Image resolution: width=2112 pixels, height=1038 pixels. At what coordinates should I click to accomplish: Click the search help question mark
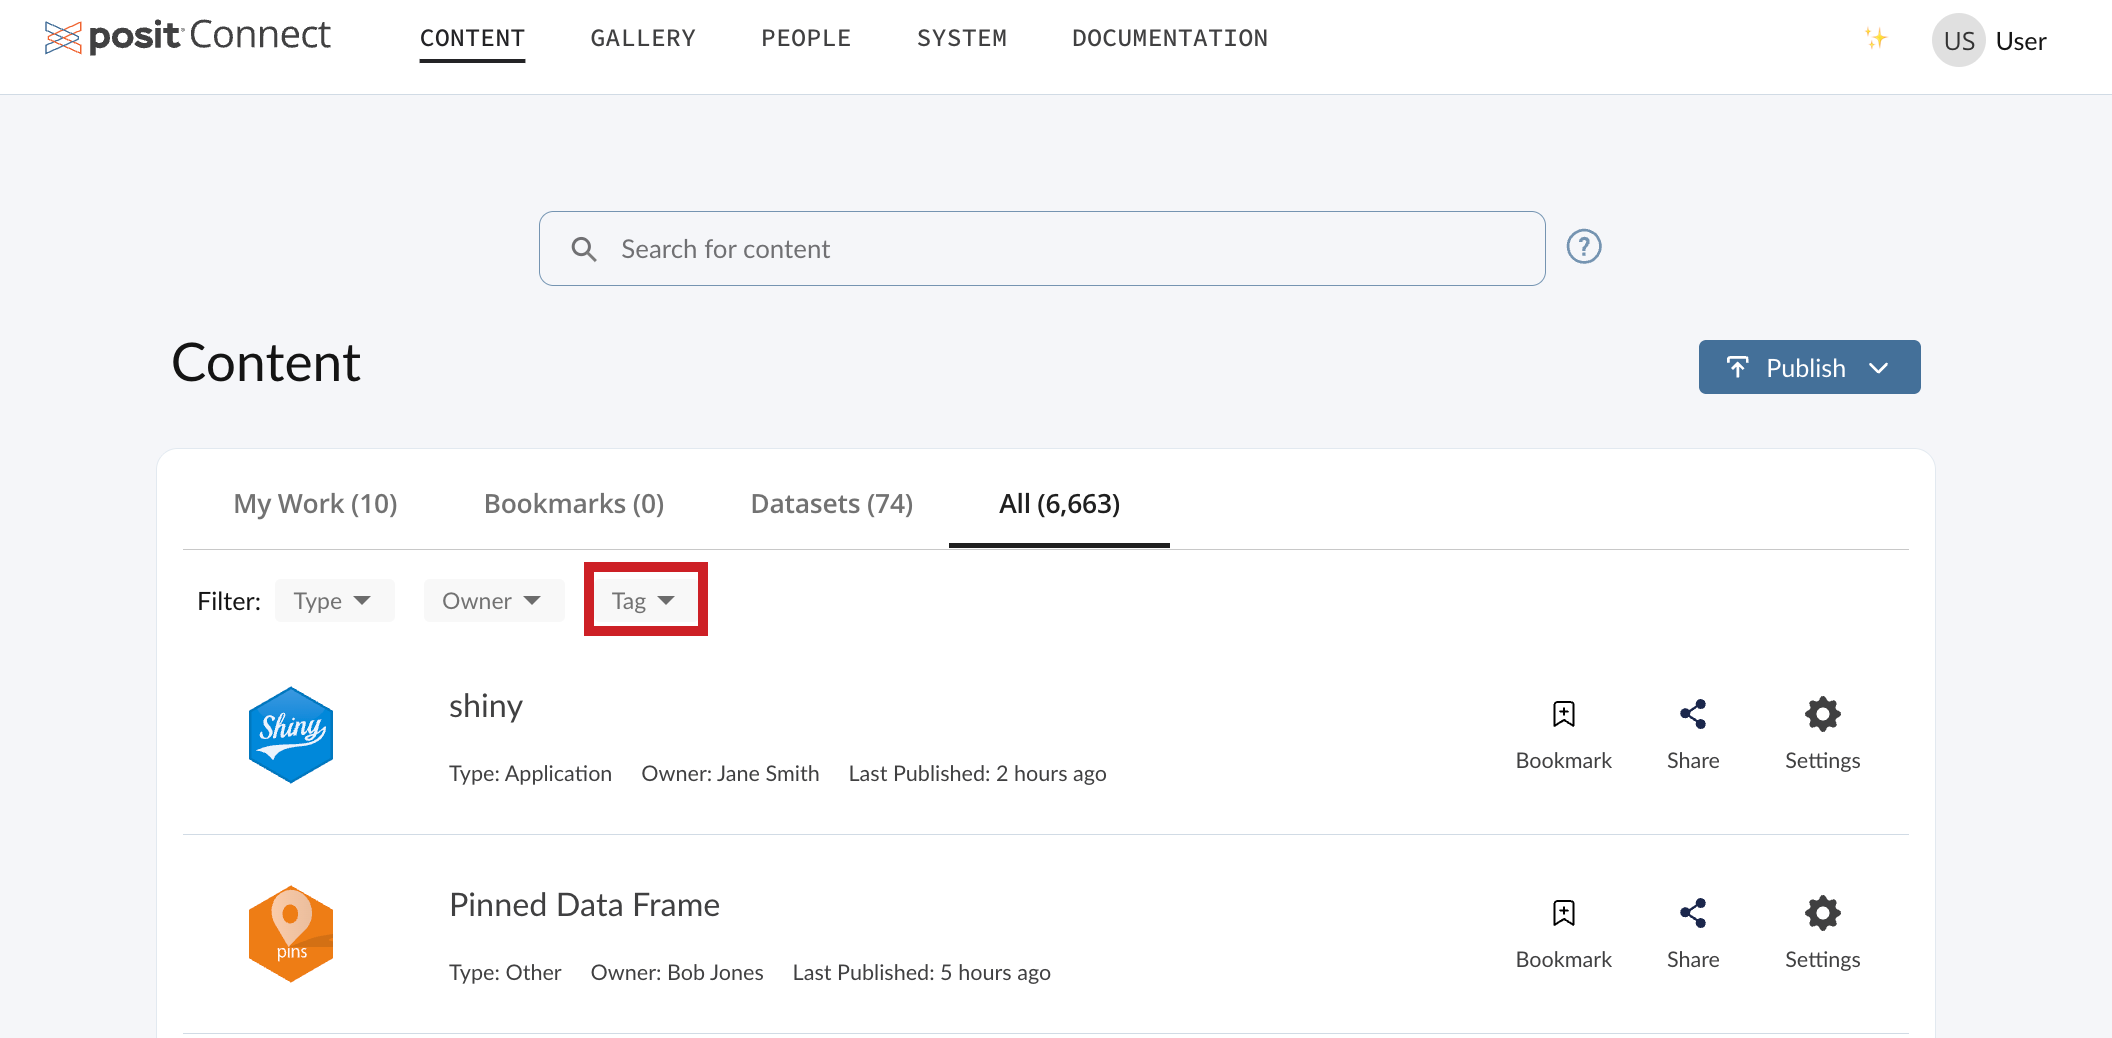(1583, 246)
